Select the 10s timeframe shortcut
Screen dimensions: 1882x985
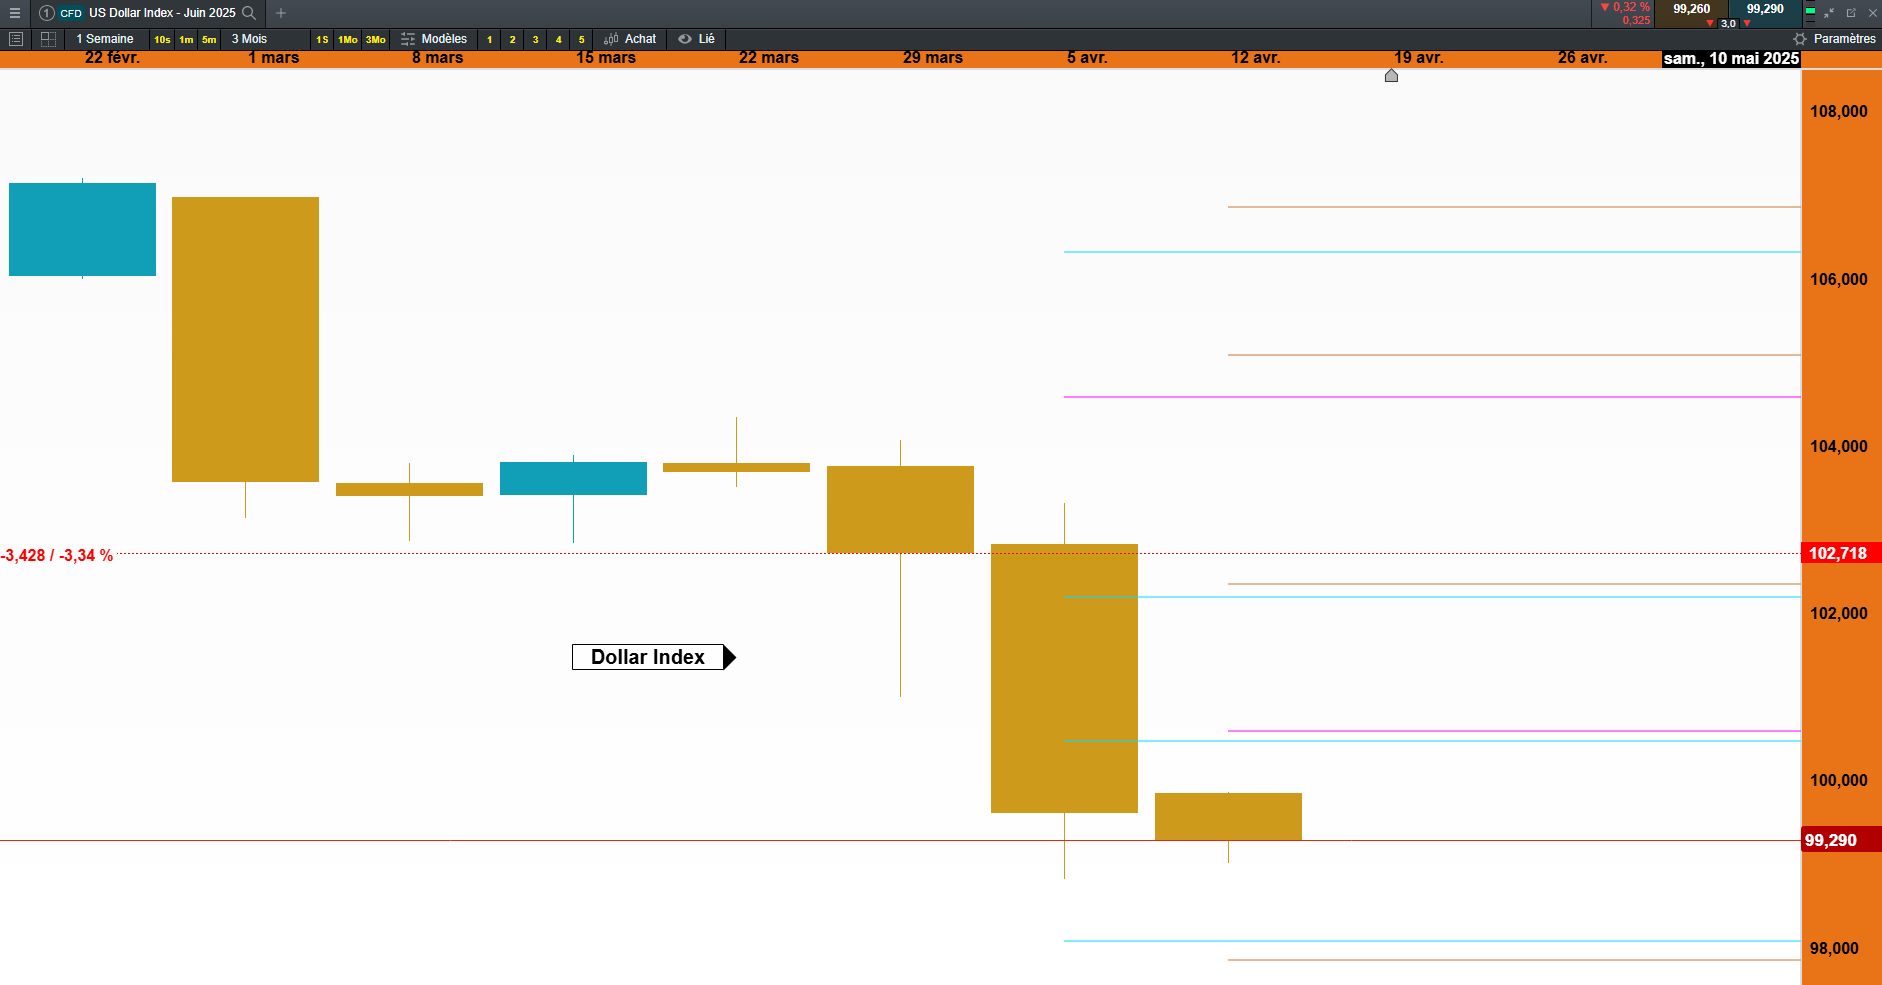[x=162, y=40]
